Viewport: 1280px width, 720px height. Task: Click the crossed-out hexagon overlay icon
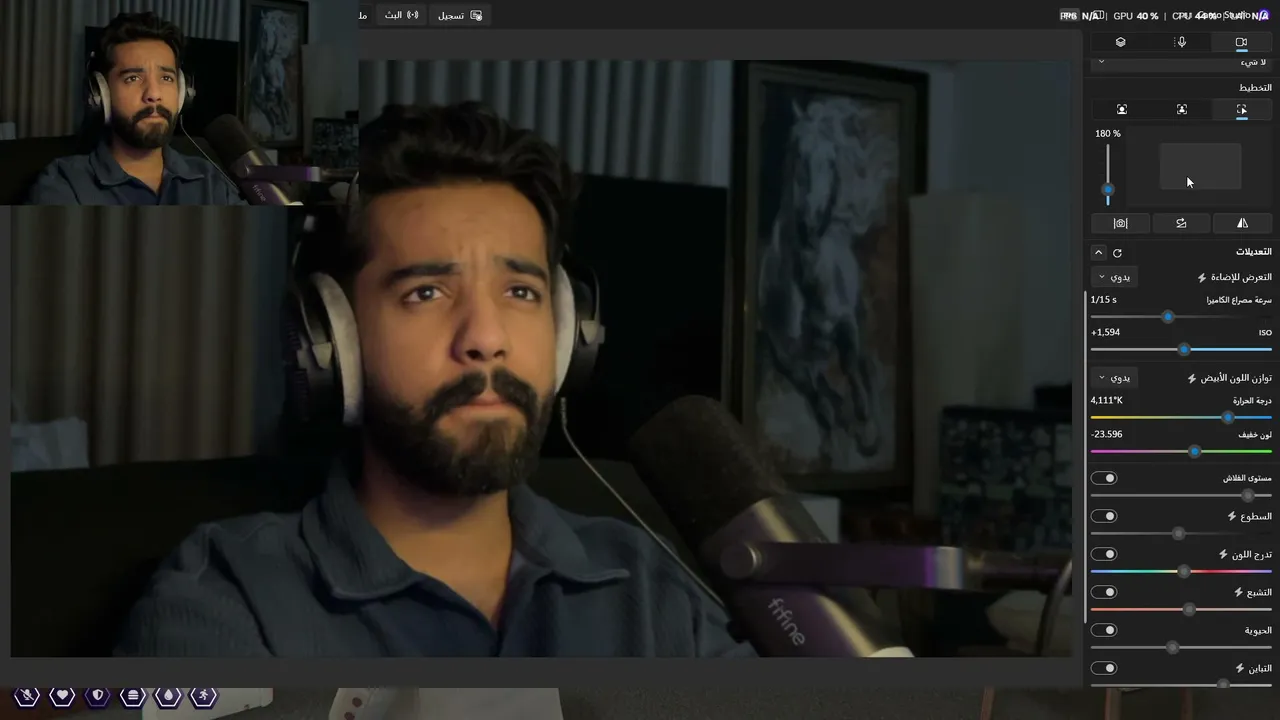coord(27,695)
